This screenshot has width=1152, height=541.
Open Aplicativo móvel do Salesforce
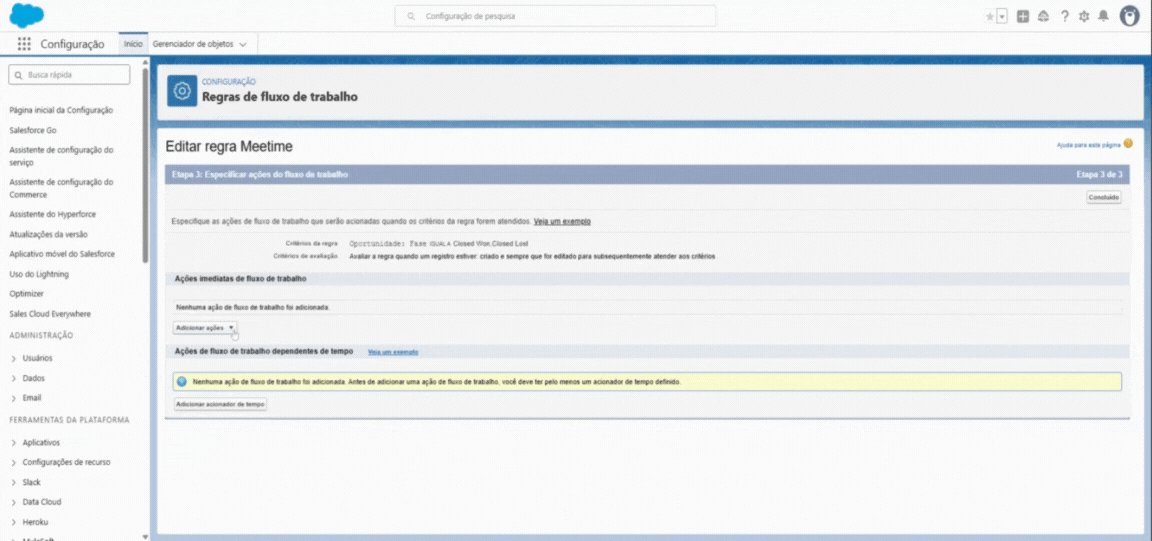pyautogui.click(x=62, y=254)
